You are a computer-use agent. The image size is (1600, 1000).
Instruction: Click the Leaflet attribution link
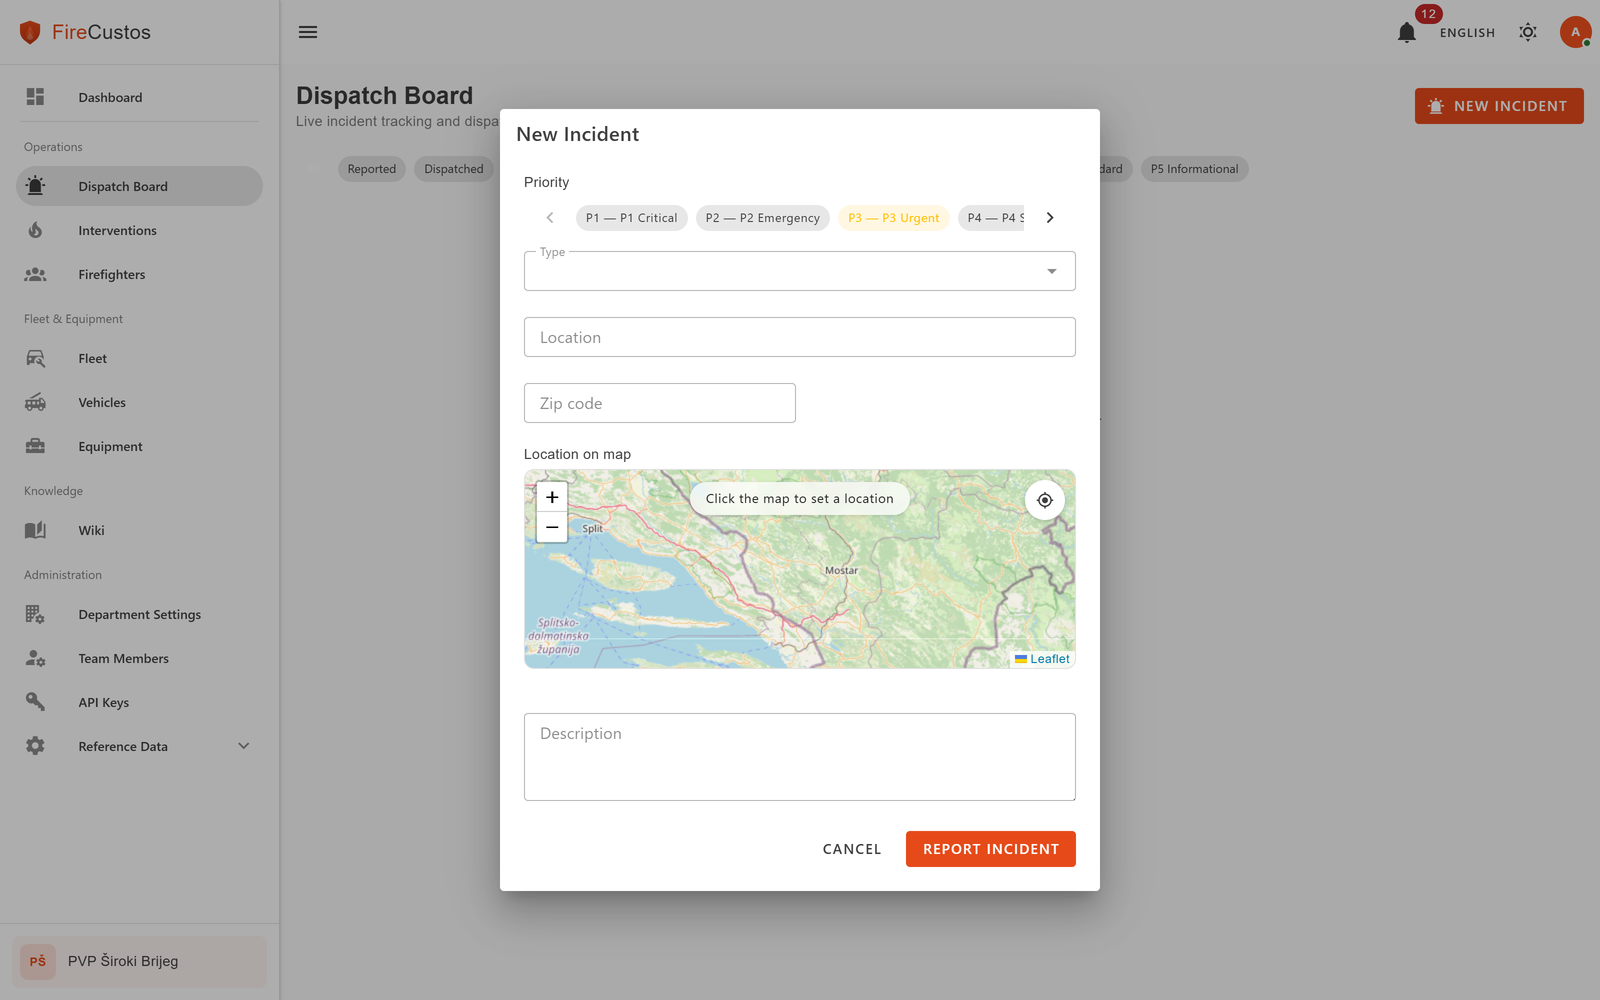(x=1049, y=659)
